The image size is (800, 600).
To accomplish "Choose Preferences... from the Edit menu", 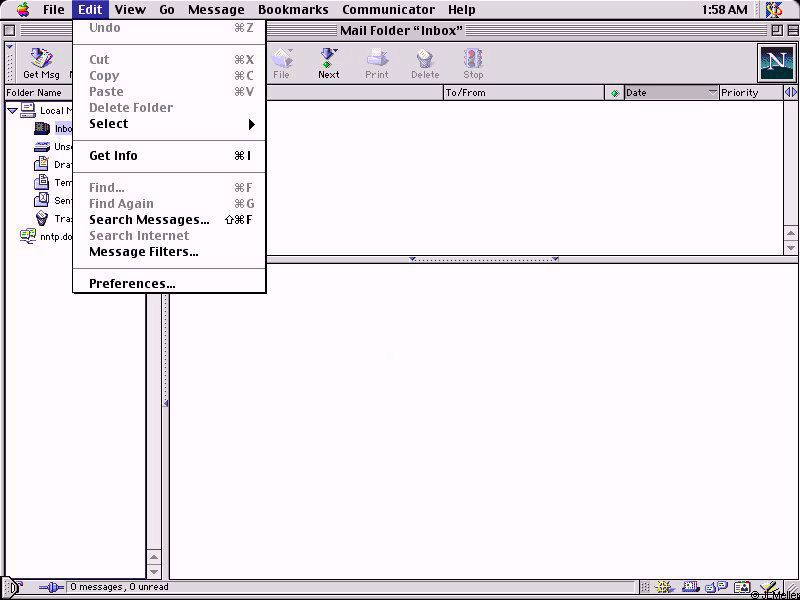I will point(132,284).
